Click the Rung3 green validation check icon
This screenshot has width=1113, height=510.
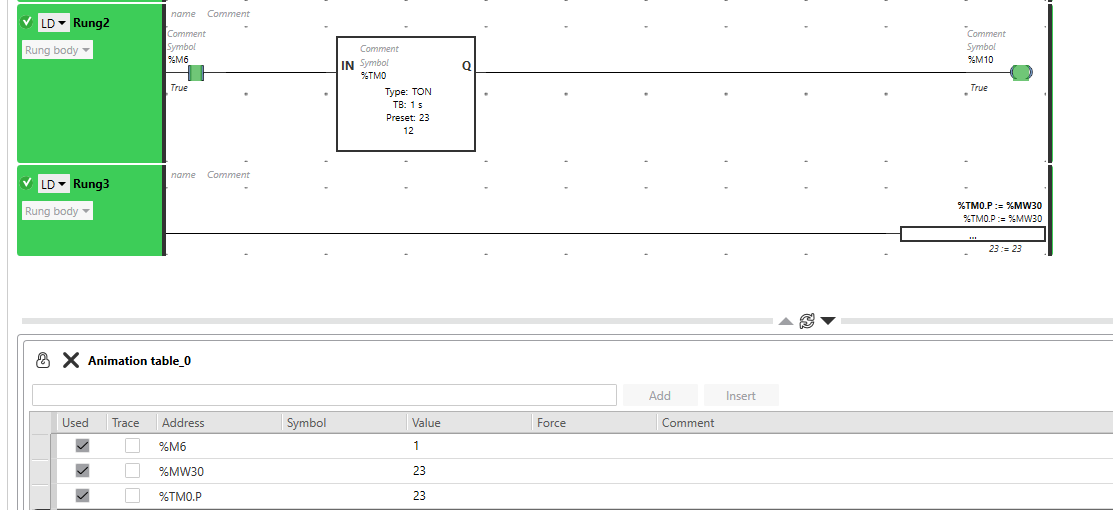point(27,183)
